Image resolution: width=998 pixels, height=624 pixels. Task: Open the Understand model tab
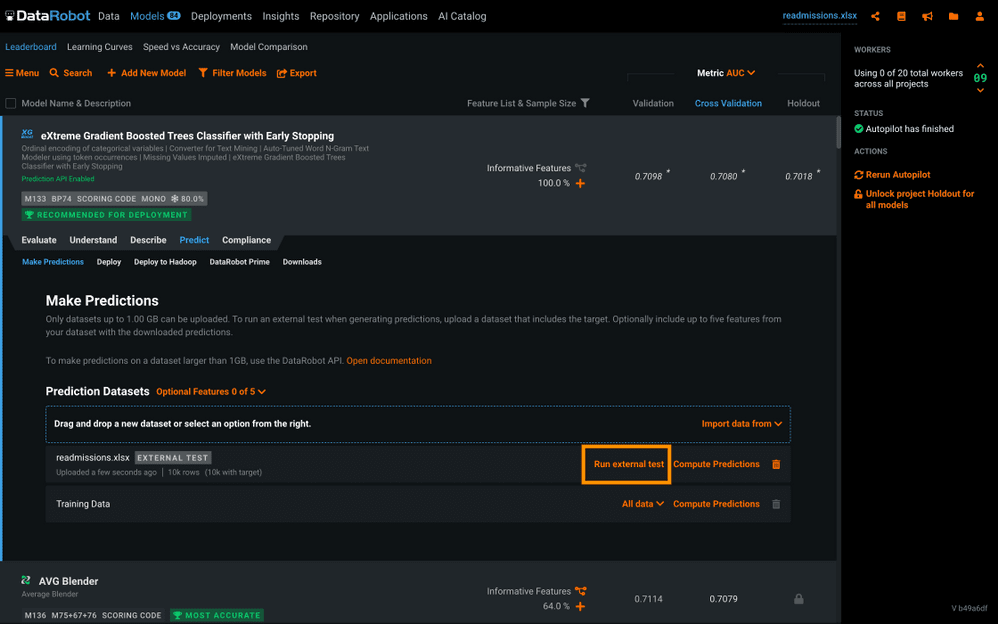(x=93, y=240)
